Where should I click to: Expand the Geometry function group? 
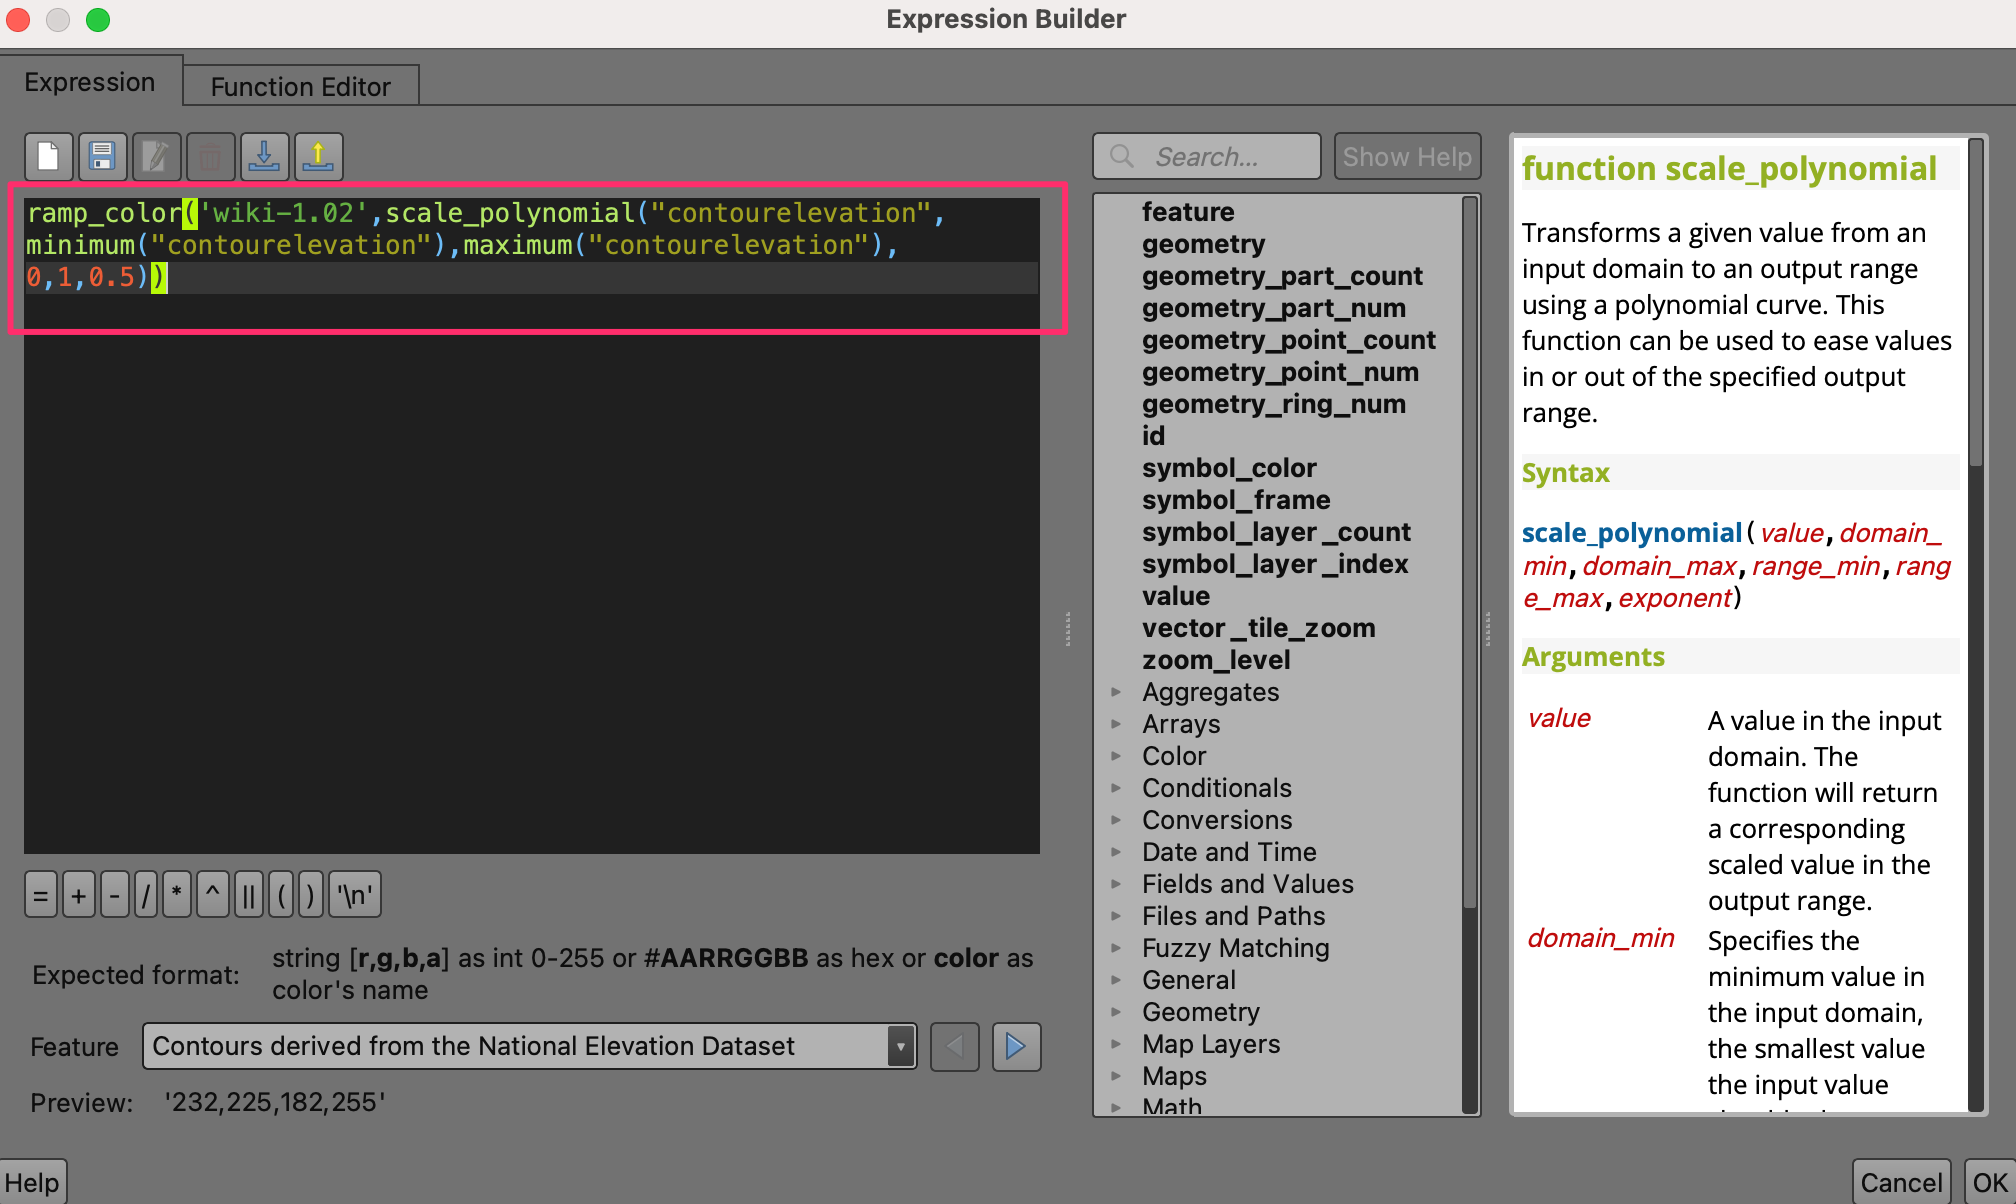pos(1116,1012)
